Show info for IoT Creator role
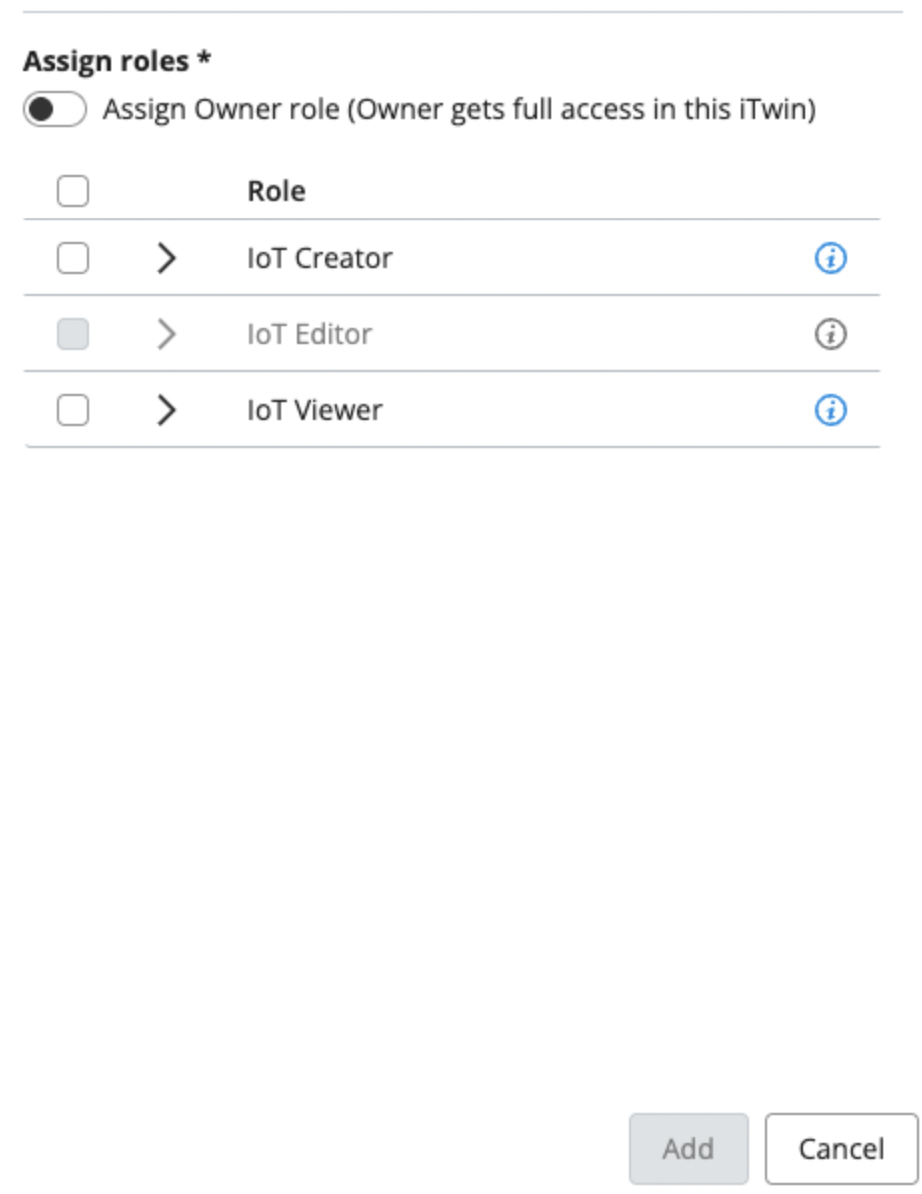Image resolution: width=922 pixels, height=1194 pixels. [830, 259]
